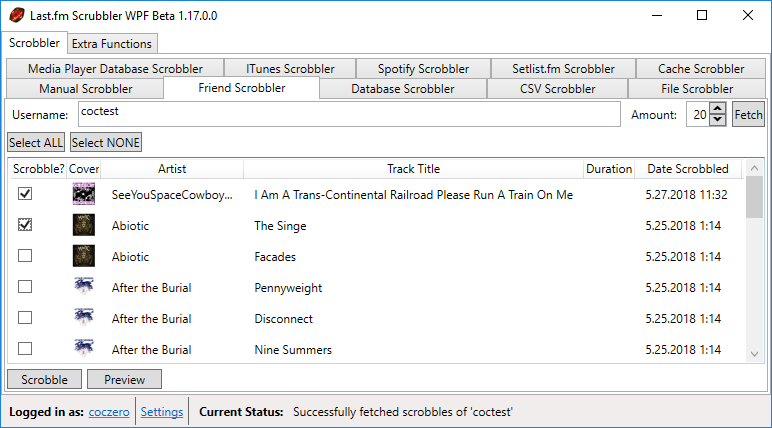This screenshot has width=772, height=428.
Task: Uncheck the SeeYouSpaceCowboy track scrobble checkbox
Action: [25, 194]
